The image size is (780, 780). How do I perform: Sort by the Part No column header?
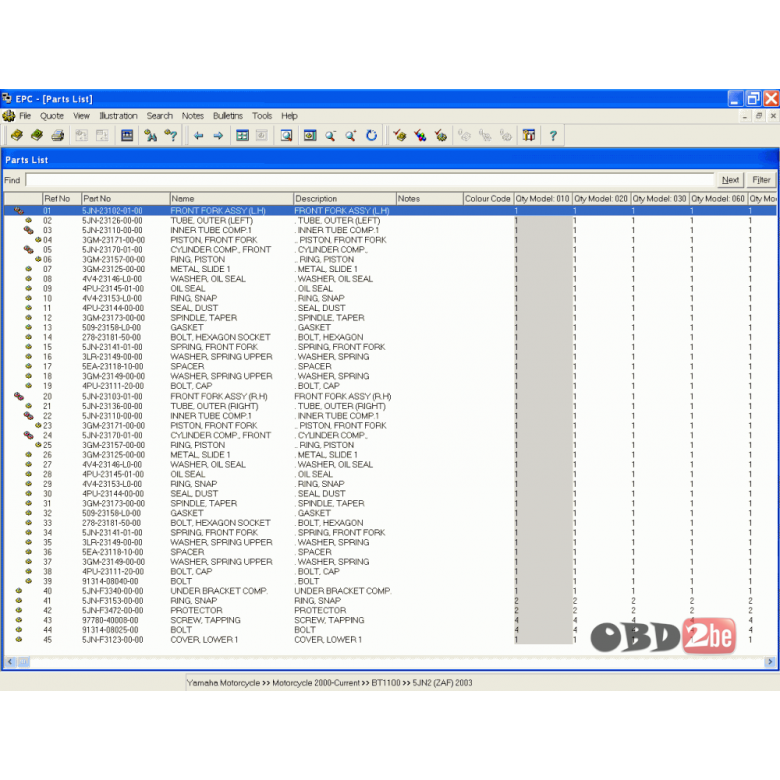[125, 198]
